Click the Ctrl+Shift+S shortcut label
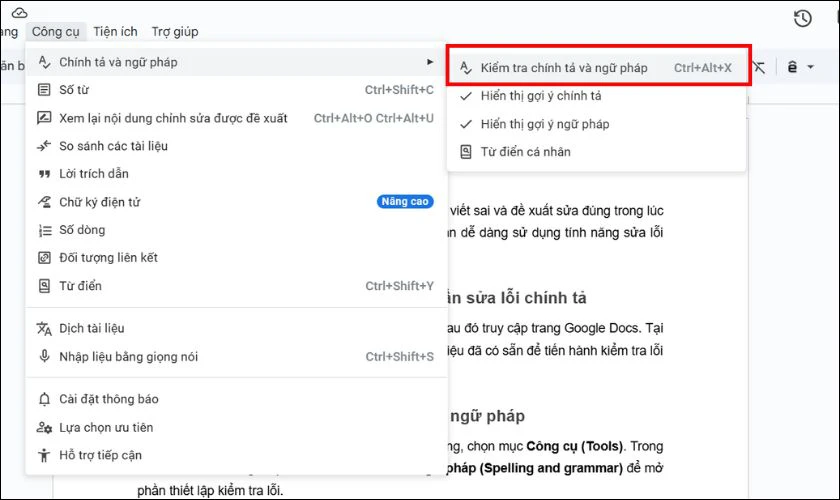The height and width of the screenshot is (500, 840). click(x=400, y=356)
